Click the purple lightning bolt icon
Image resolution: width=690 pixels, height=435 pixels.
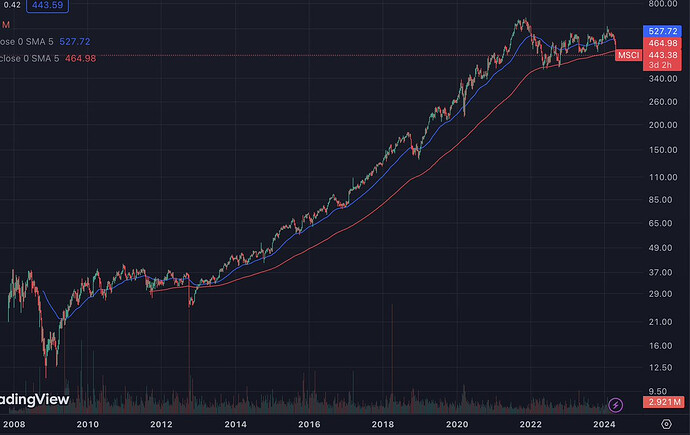pyautogui.click(x=616, y=404)
